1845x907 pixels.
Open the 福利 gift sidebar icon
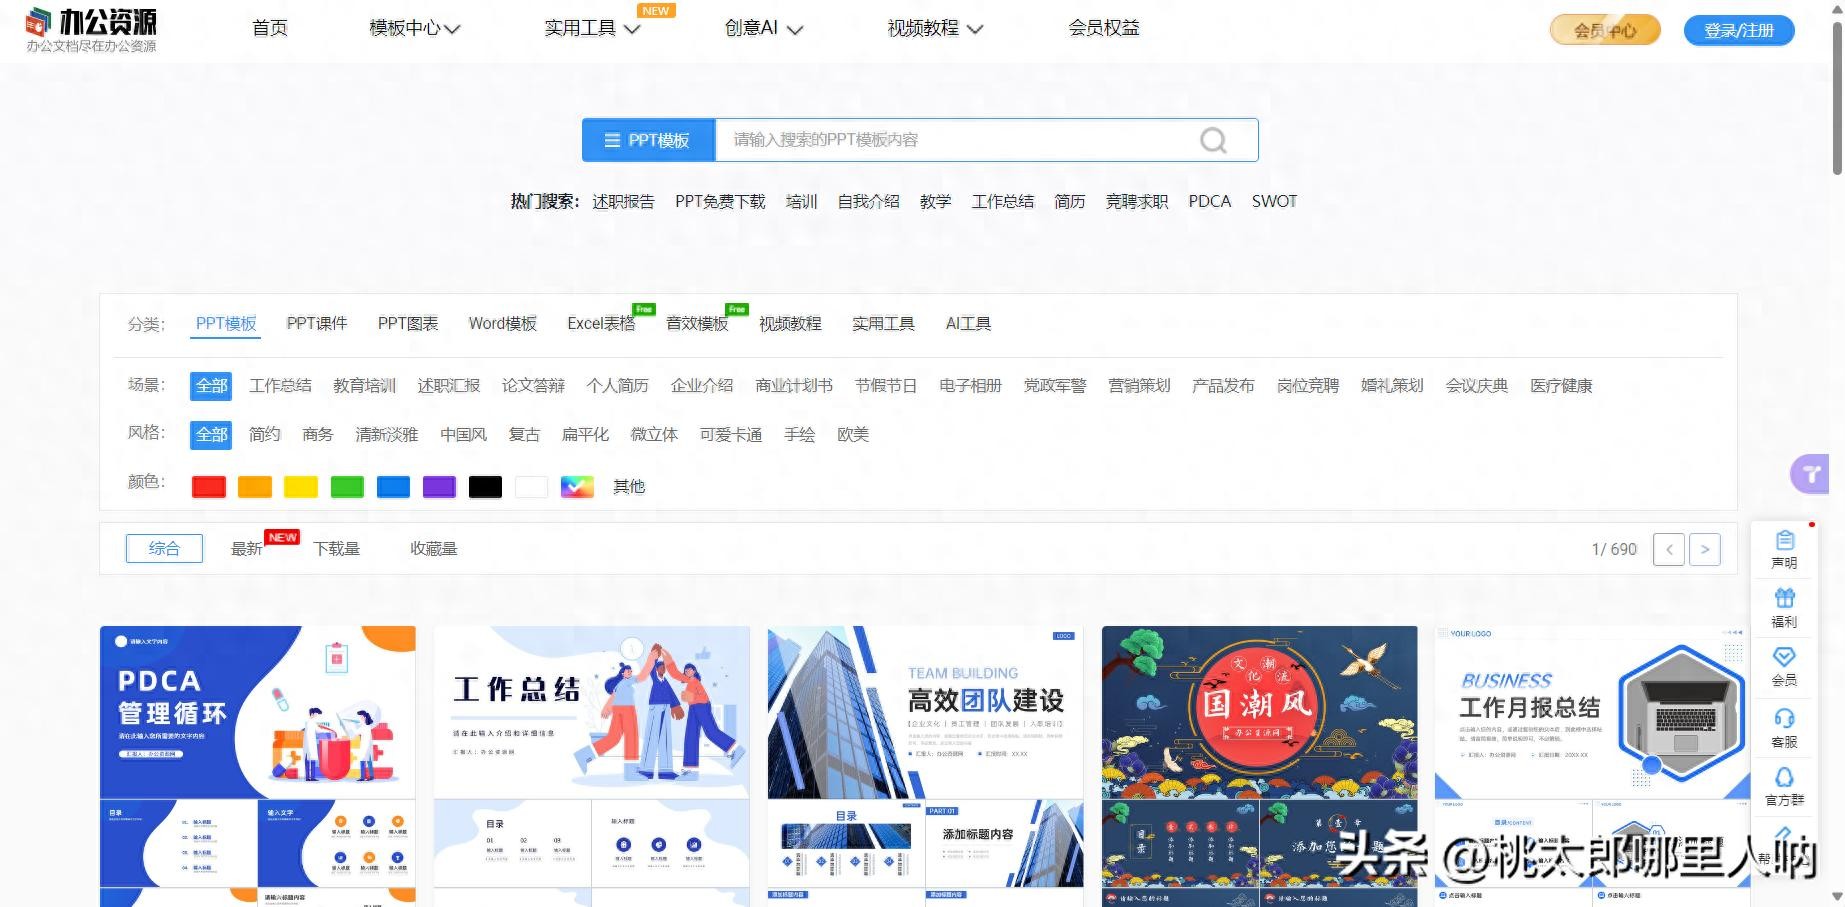[x=1784, y=607]
